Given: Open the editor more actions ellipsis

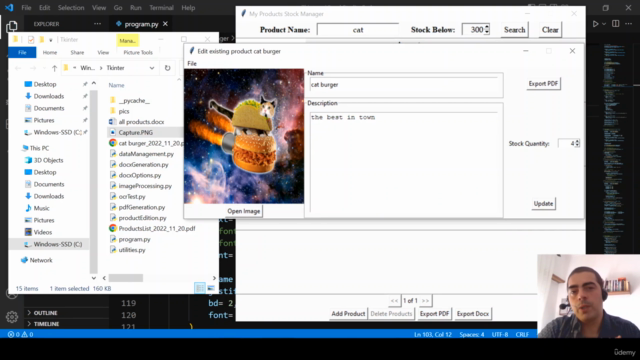Looking at the screenshot, I should click(628, 24).
